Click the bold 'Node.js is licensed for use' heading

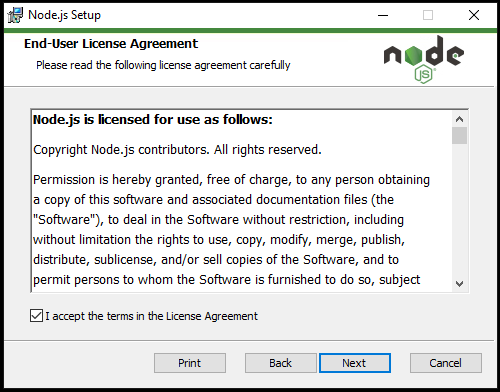coord(153,119)
